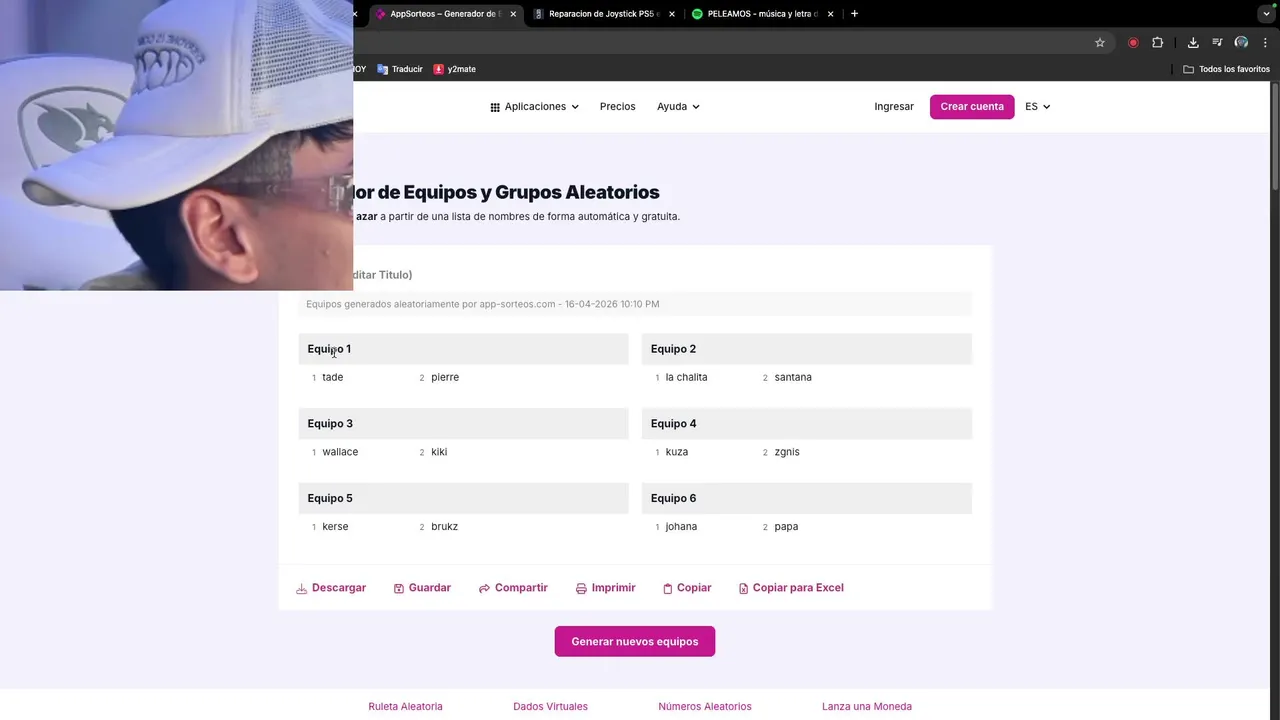Click the webcam overlay thumbnail
The width and height of the screenshot is (1280, 720).
pyautogui.click(x=176, y=145)
